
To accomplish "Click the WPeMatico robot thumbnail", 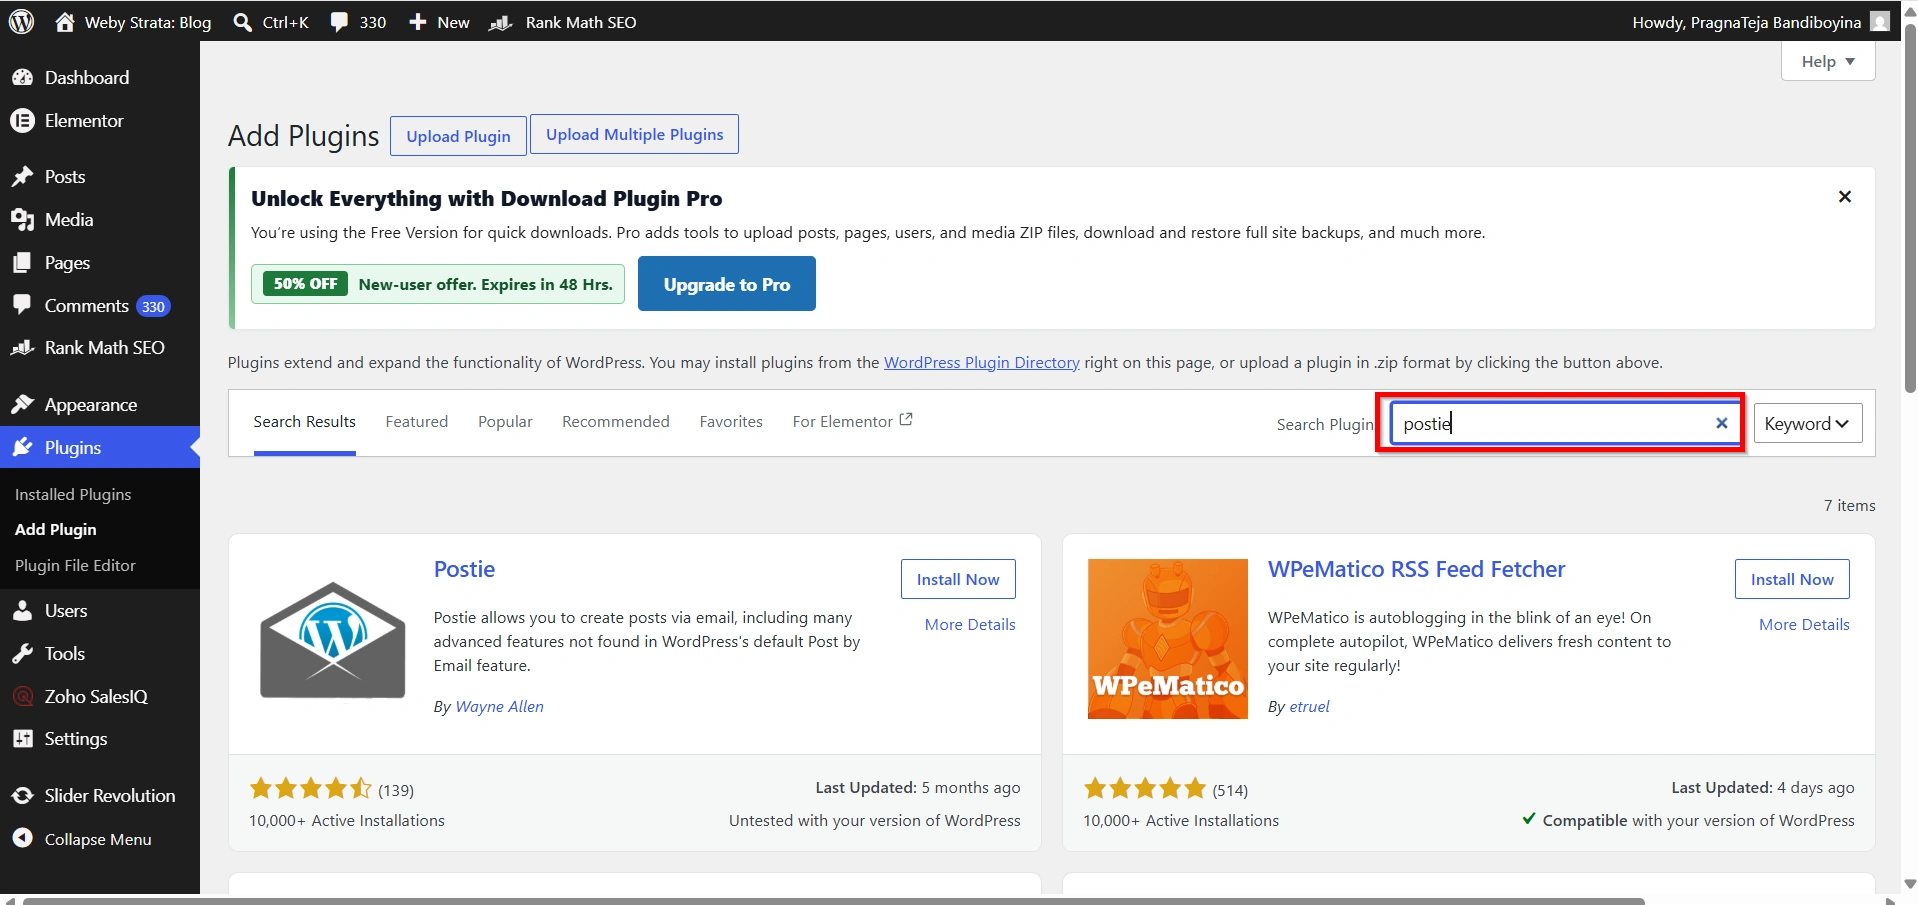I will 1168,639.
